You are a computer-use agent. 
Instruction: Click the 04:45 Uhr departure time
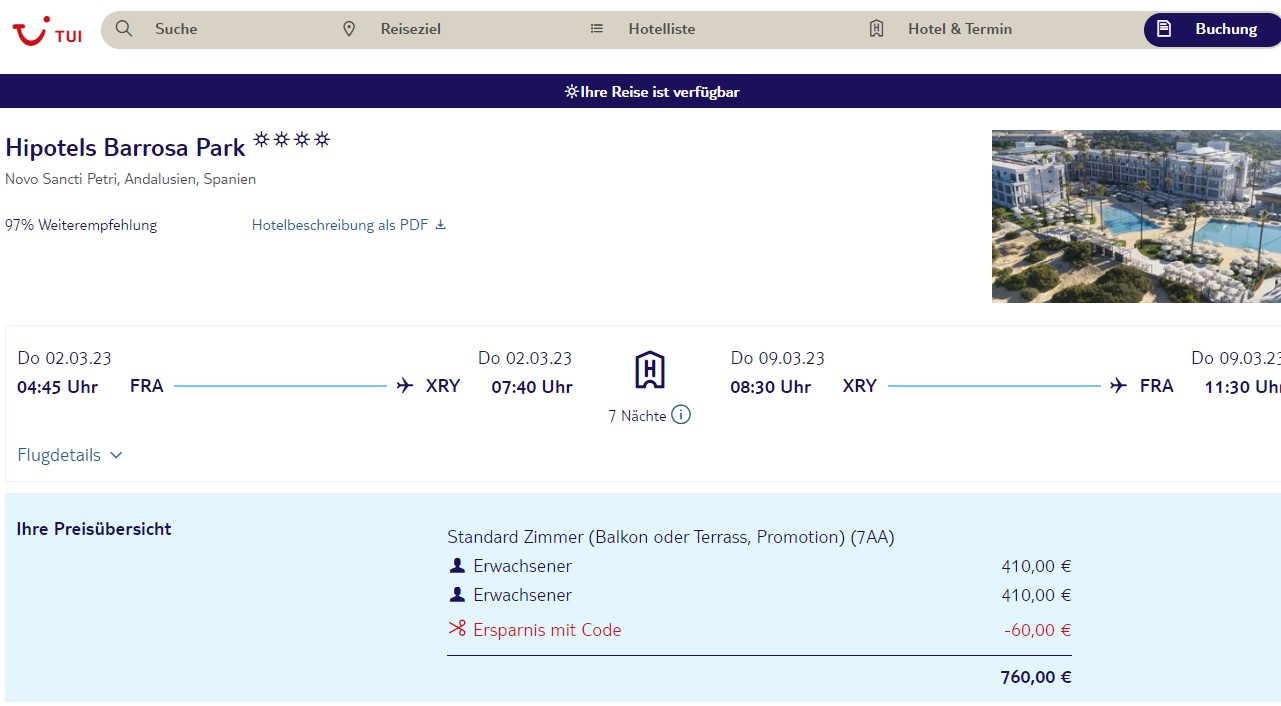point(57,387)
